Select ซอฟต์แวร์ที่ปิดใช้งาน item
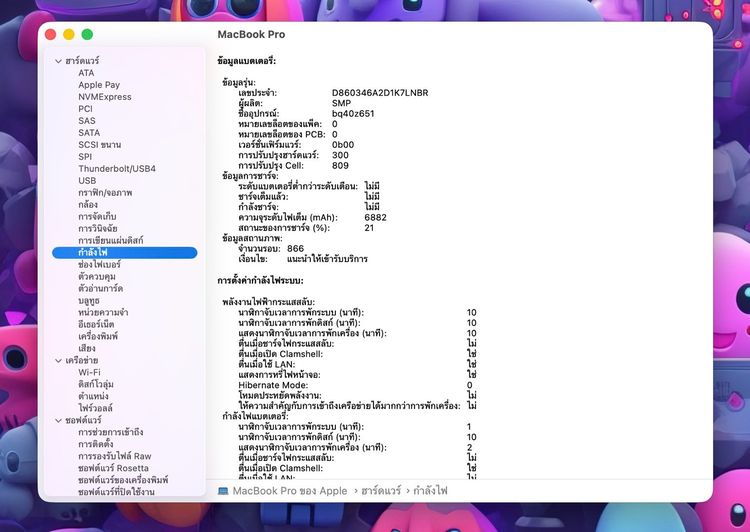 point(116,492)
